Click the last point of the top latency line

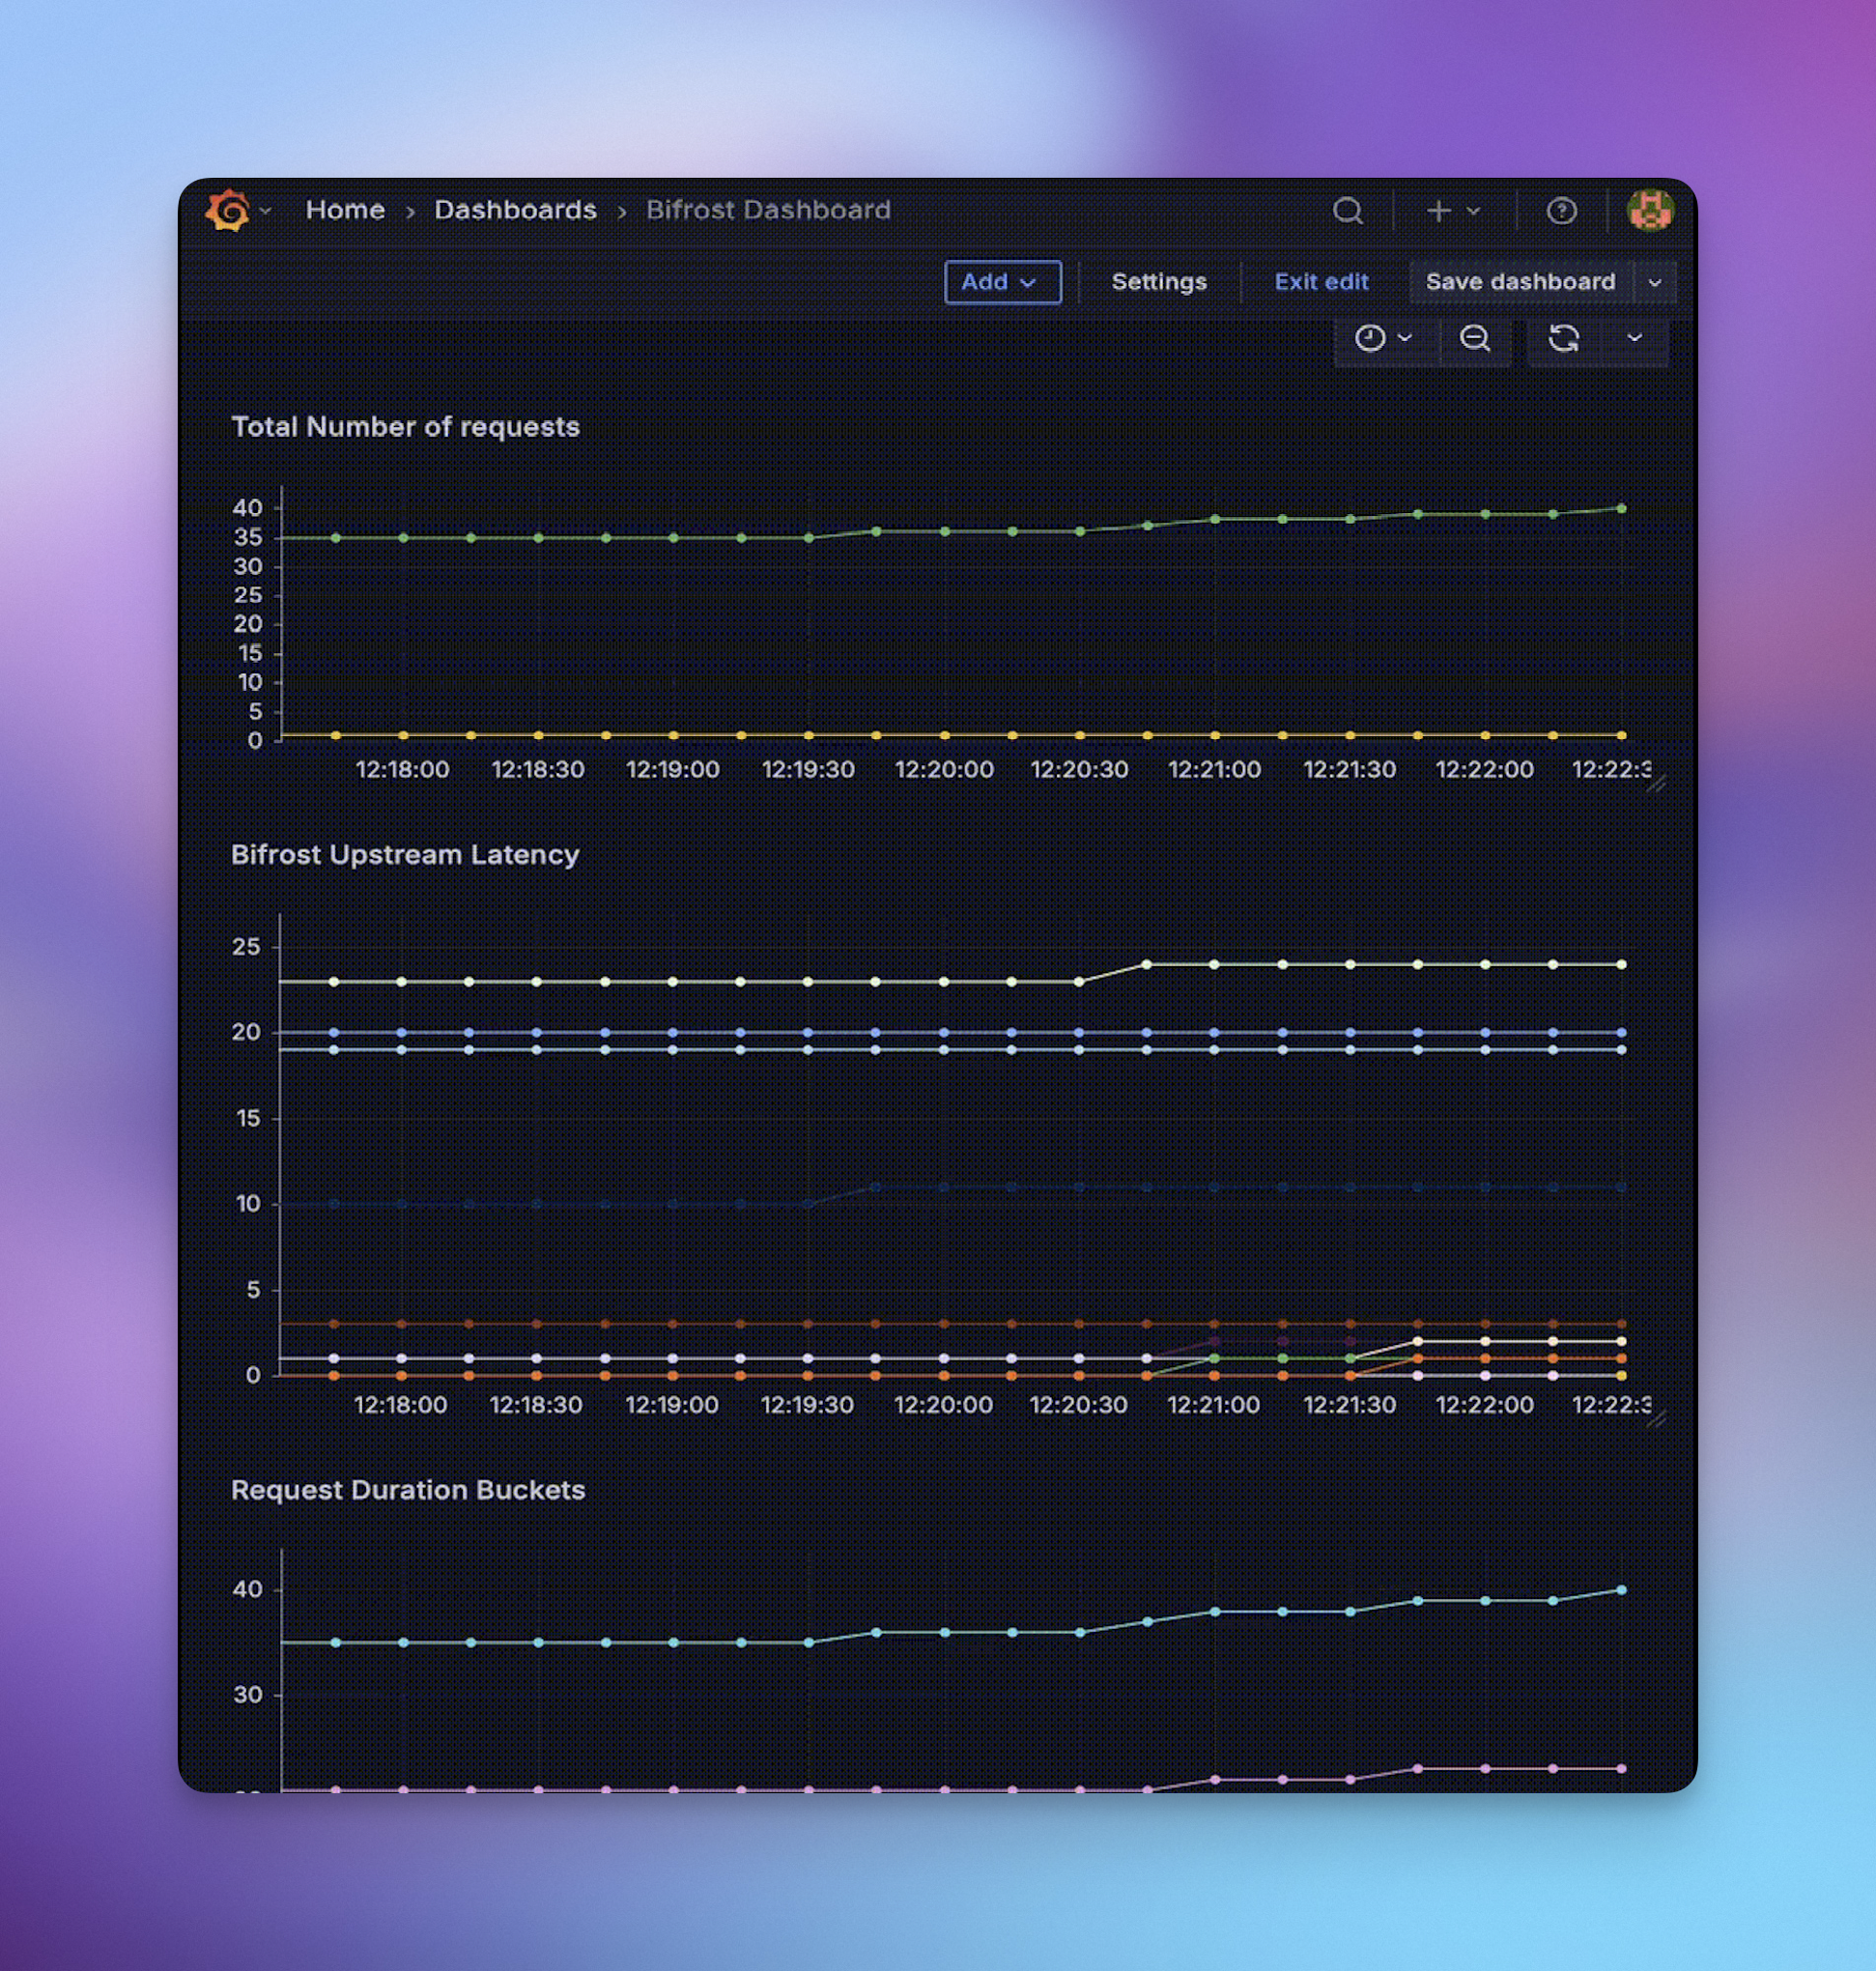click(x=1621, y=965)
